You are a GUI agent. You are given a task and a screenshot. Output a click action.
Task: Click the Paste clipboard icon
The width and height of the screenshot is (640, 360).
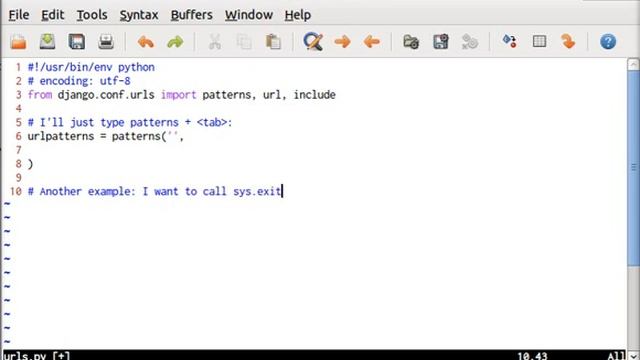(273, 42)
